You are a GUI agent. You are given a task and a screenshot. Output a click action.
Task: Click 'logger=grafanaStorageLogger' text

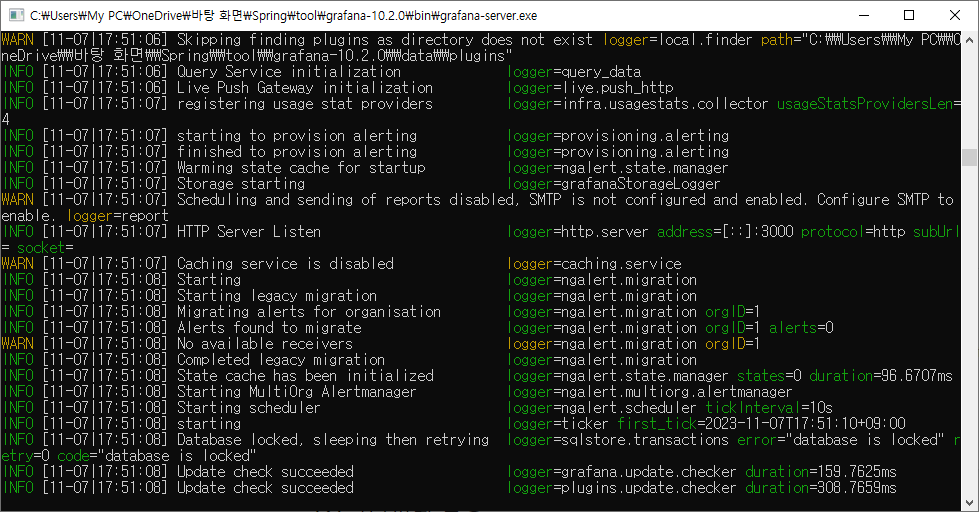614,184
